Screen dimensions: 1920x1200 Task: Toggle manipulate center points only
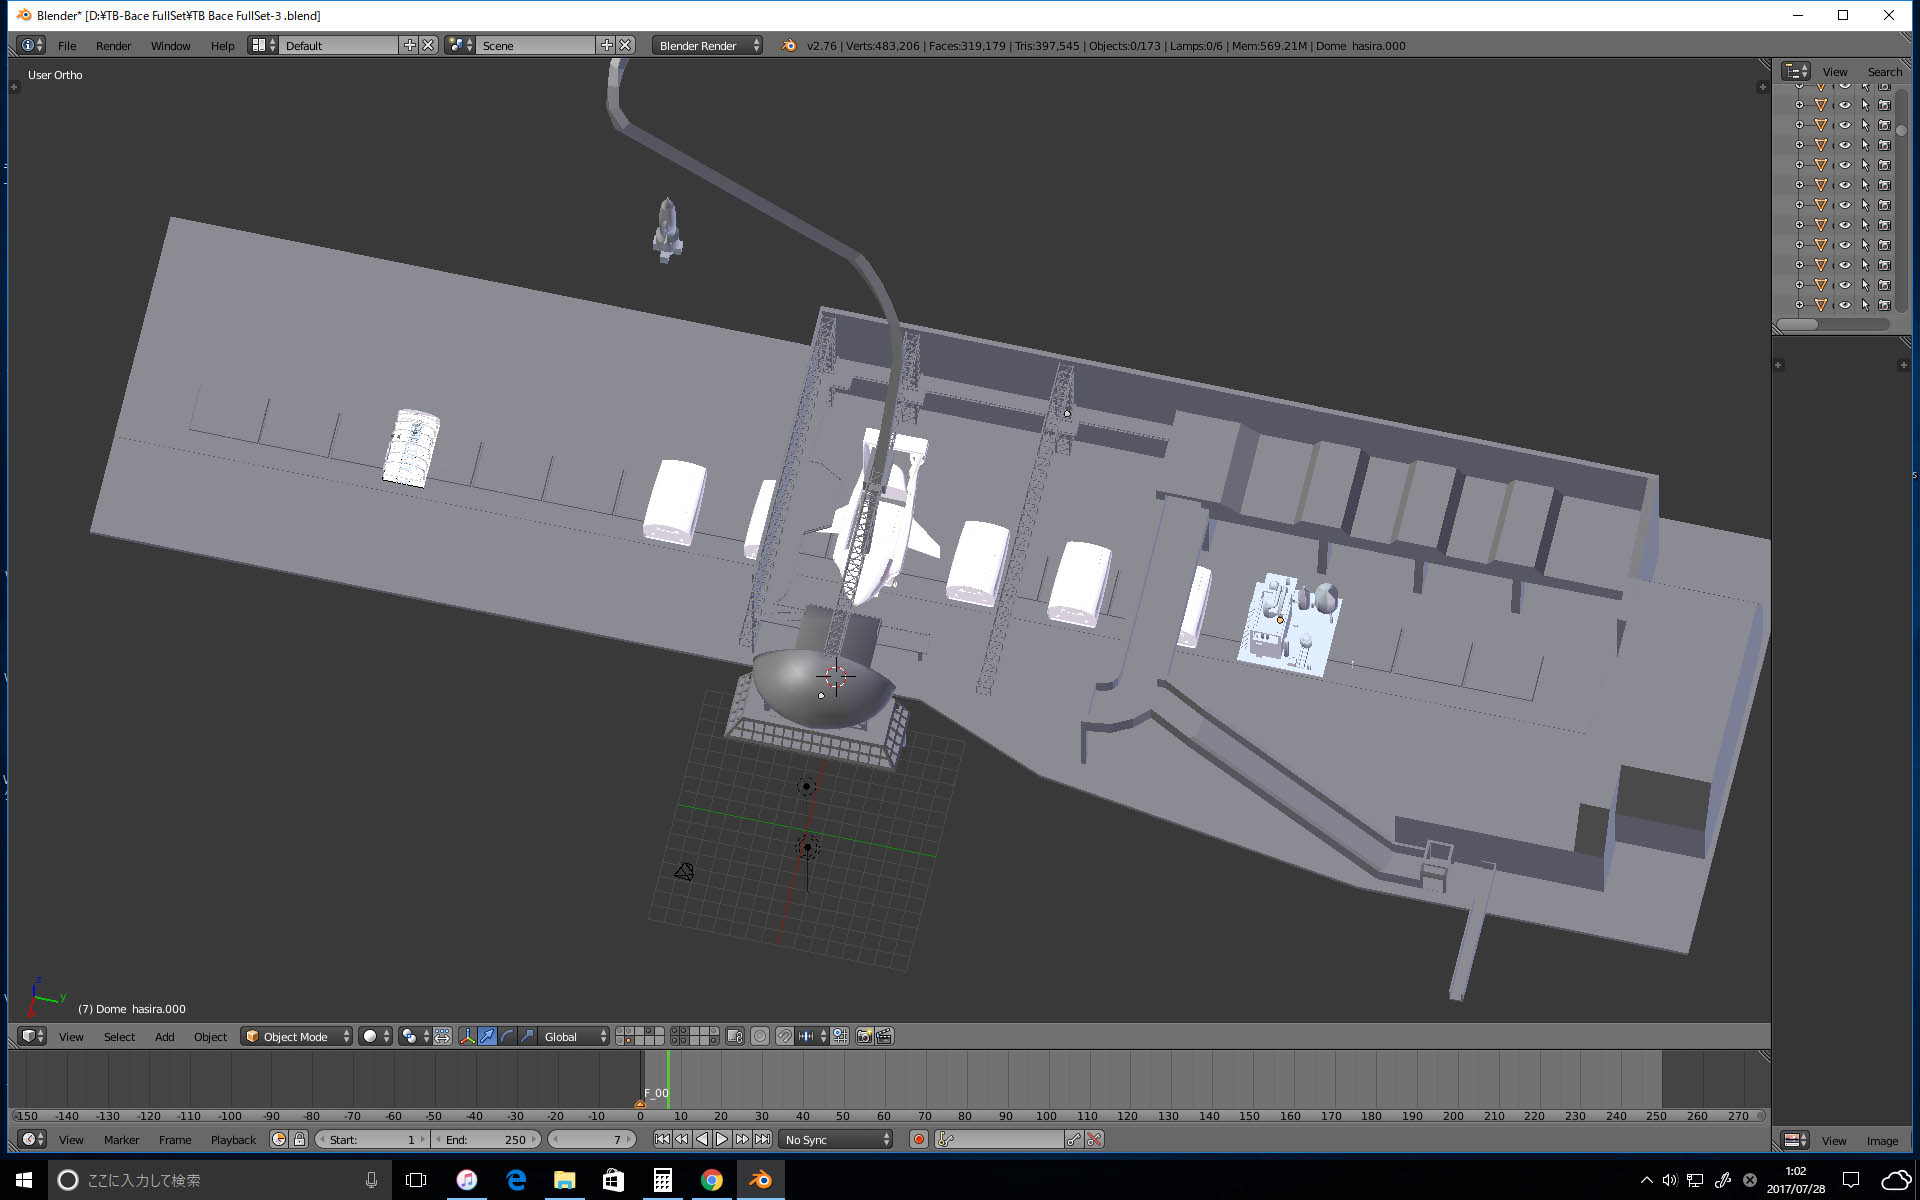point(442,1036)
